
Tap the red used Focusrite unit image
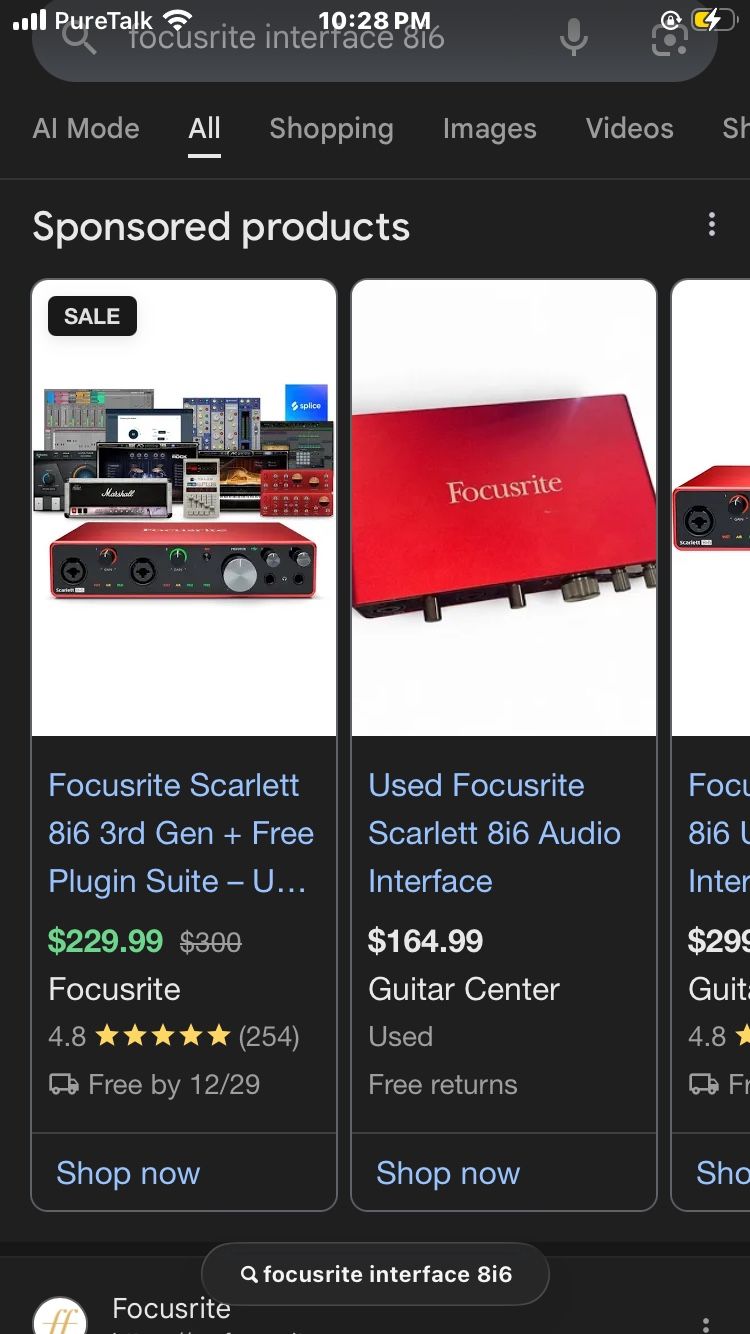(x=504, y=508)
